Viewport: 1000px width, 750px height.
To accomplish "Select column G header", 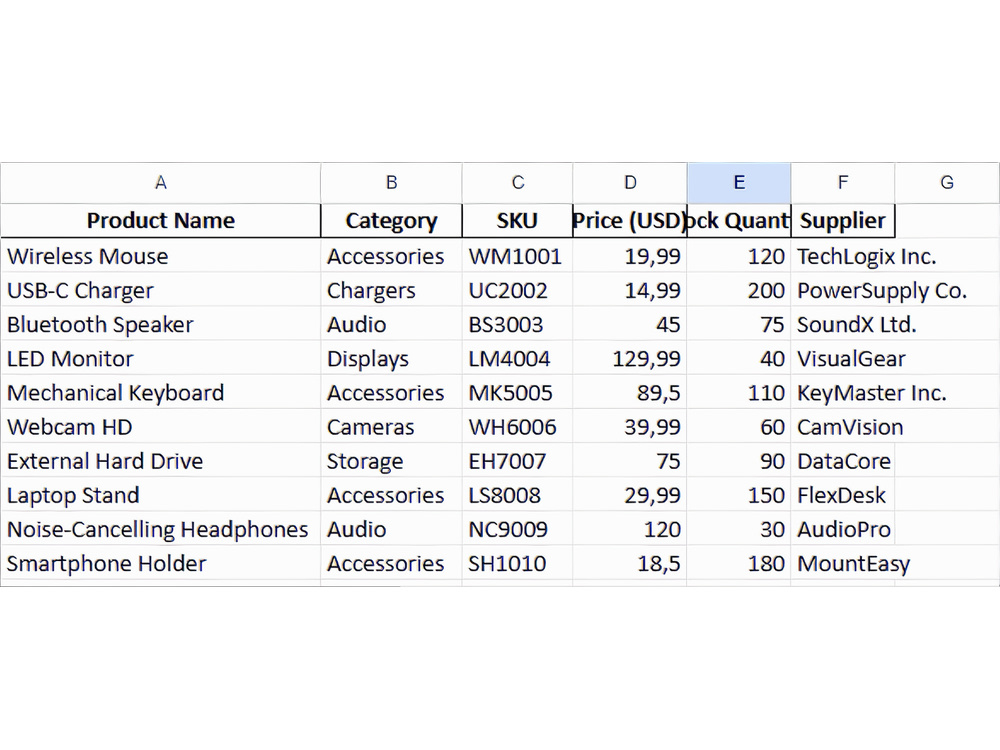I will click(947, 183).
